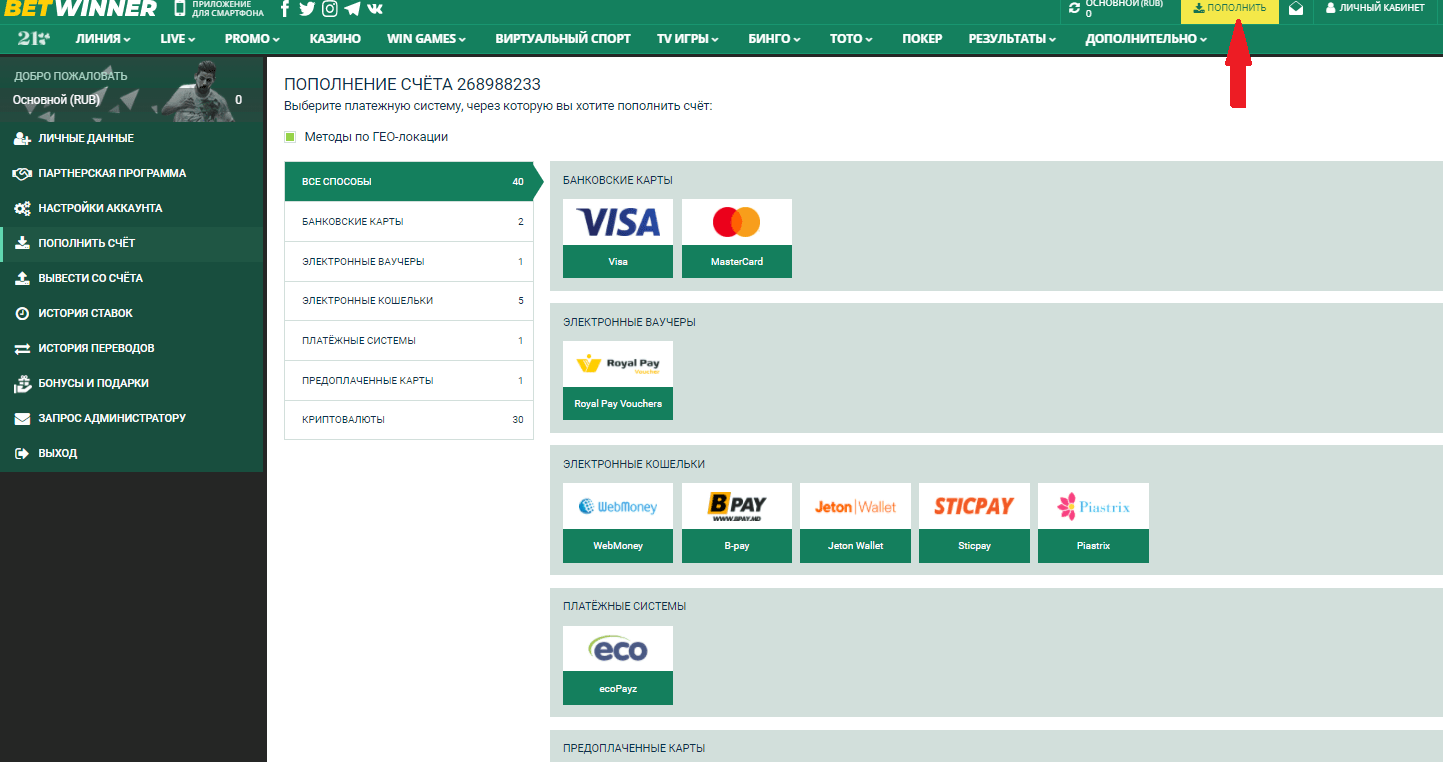Select the Visa payment logo
The width and height of the screenshot is (1443, 762).
(x=618, y=222)
